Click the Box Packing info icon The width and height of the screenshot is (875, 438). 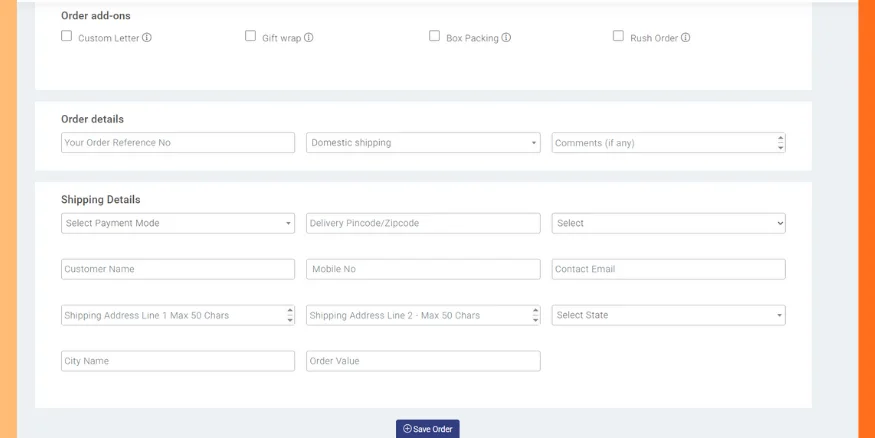[506, 38]
